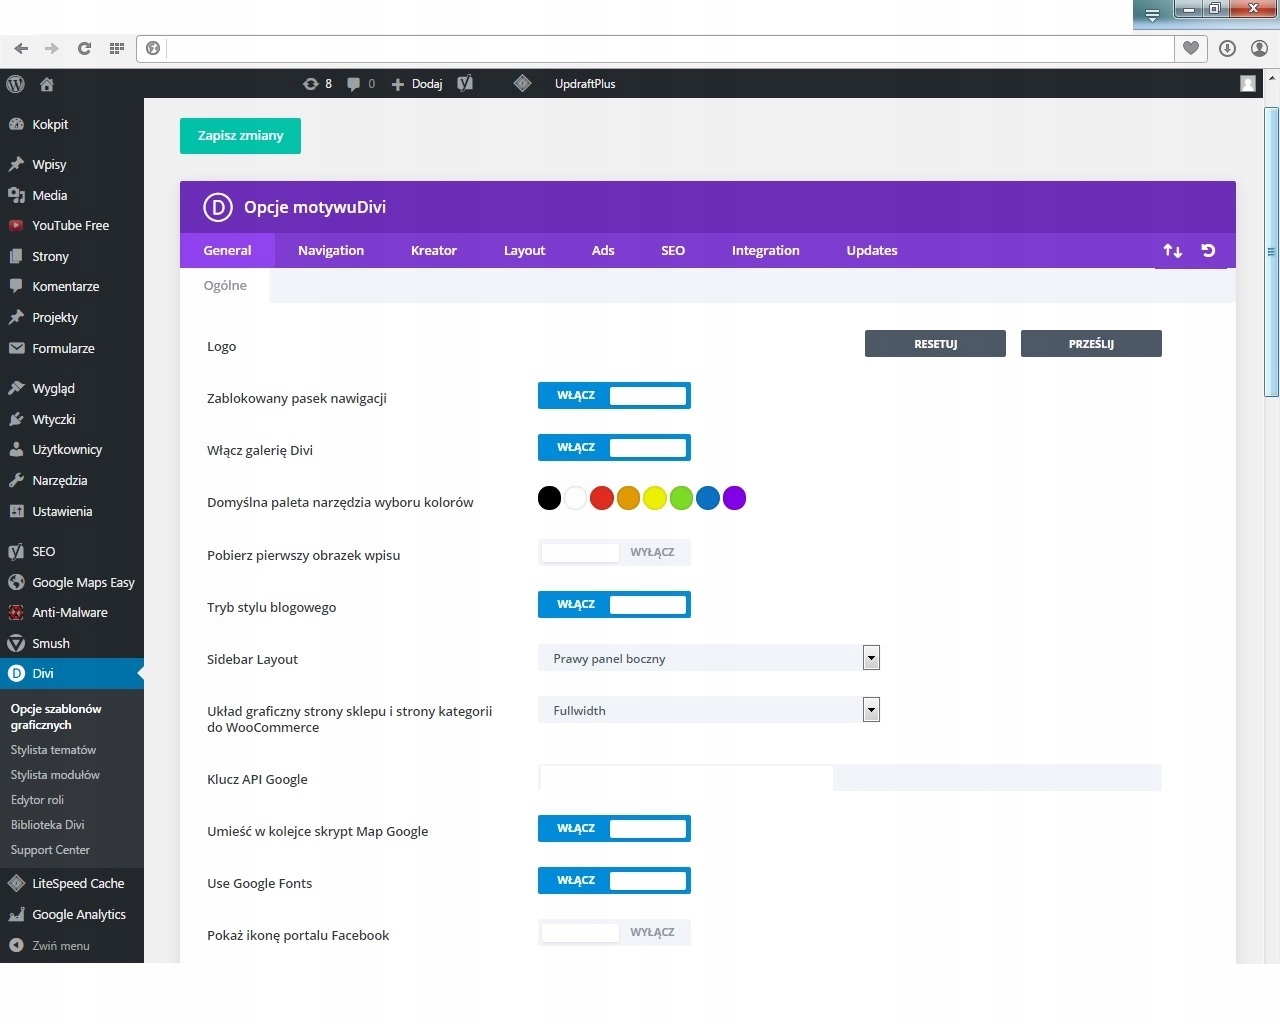The height and width of the screenshot is (1024, 1280).
Task: Click PRZEŚLIJ logo upload button
Action: click(1091, 344)
